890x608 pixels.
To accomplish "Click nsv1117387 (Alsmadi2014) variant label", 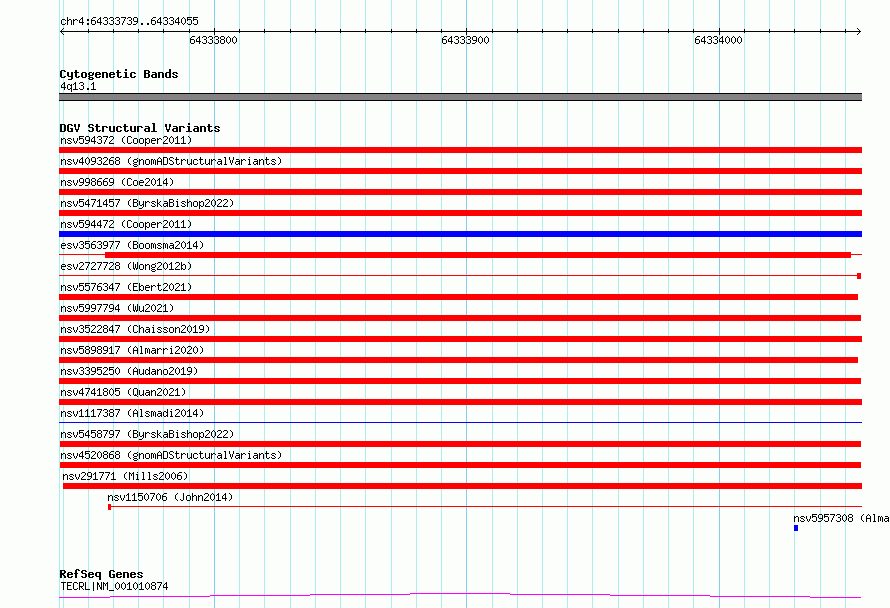I will click(x=132, y=413).
